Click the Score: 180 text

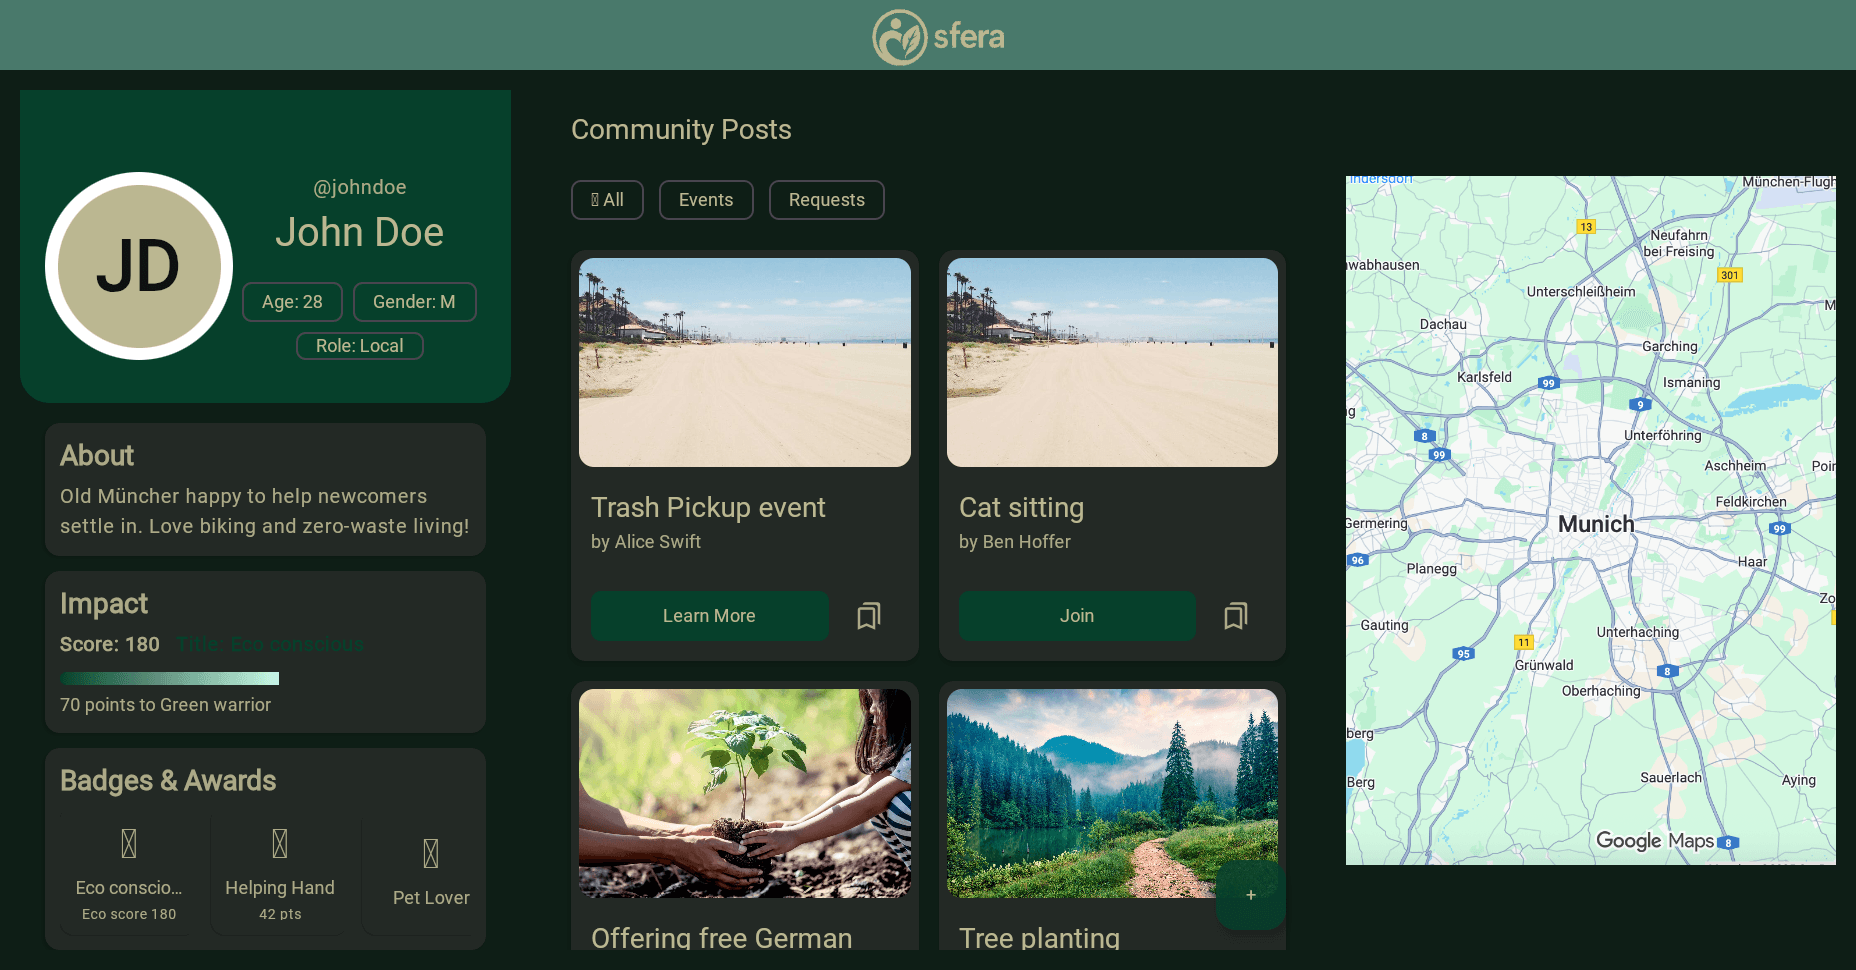click(x=110, y=644)
